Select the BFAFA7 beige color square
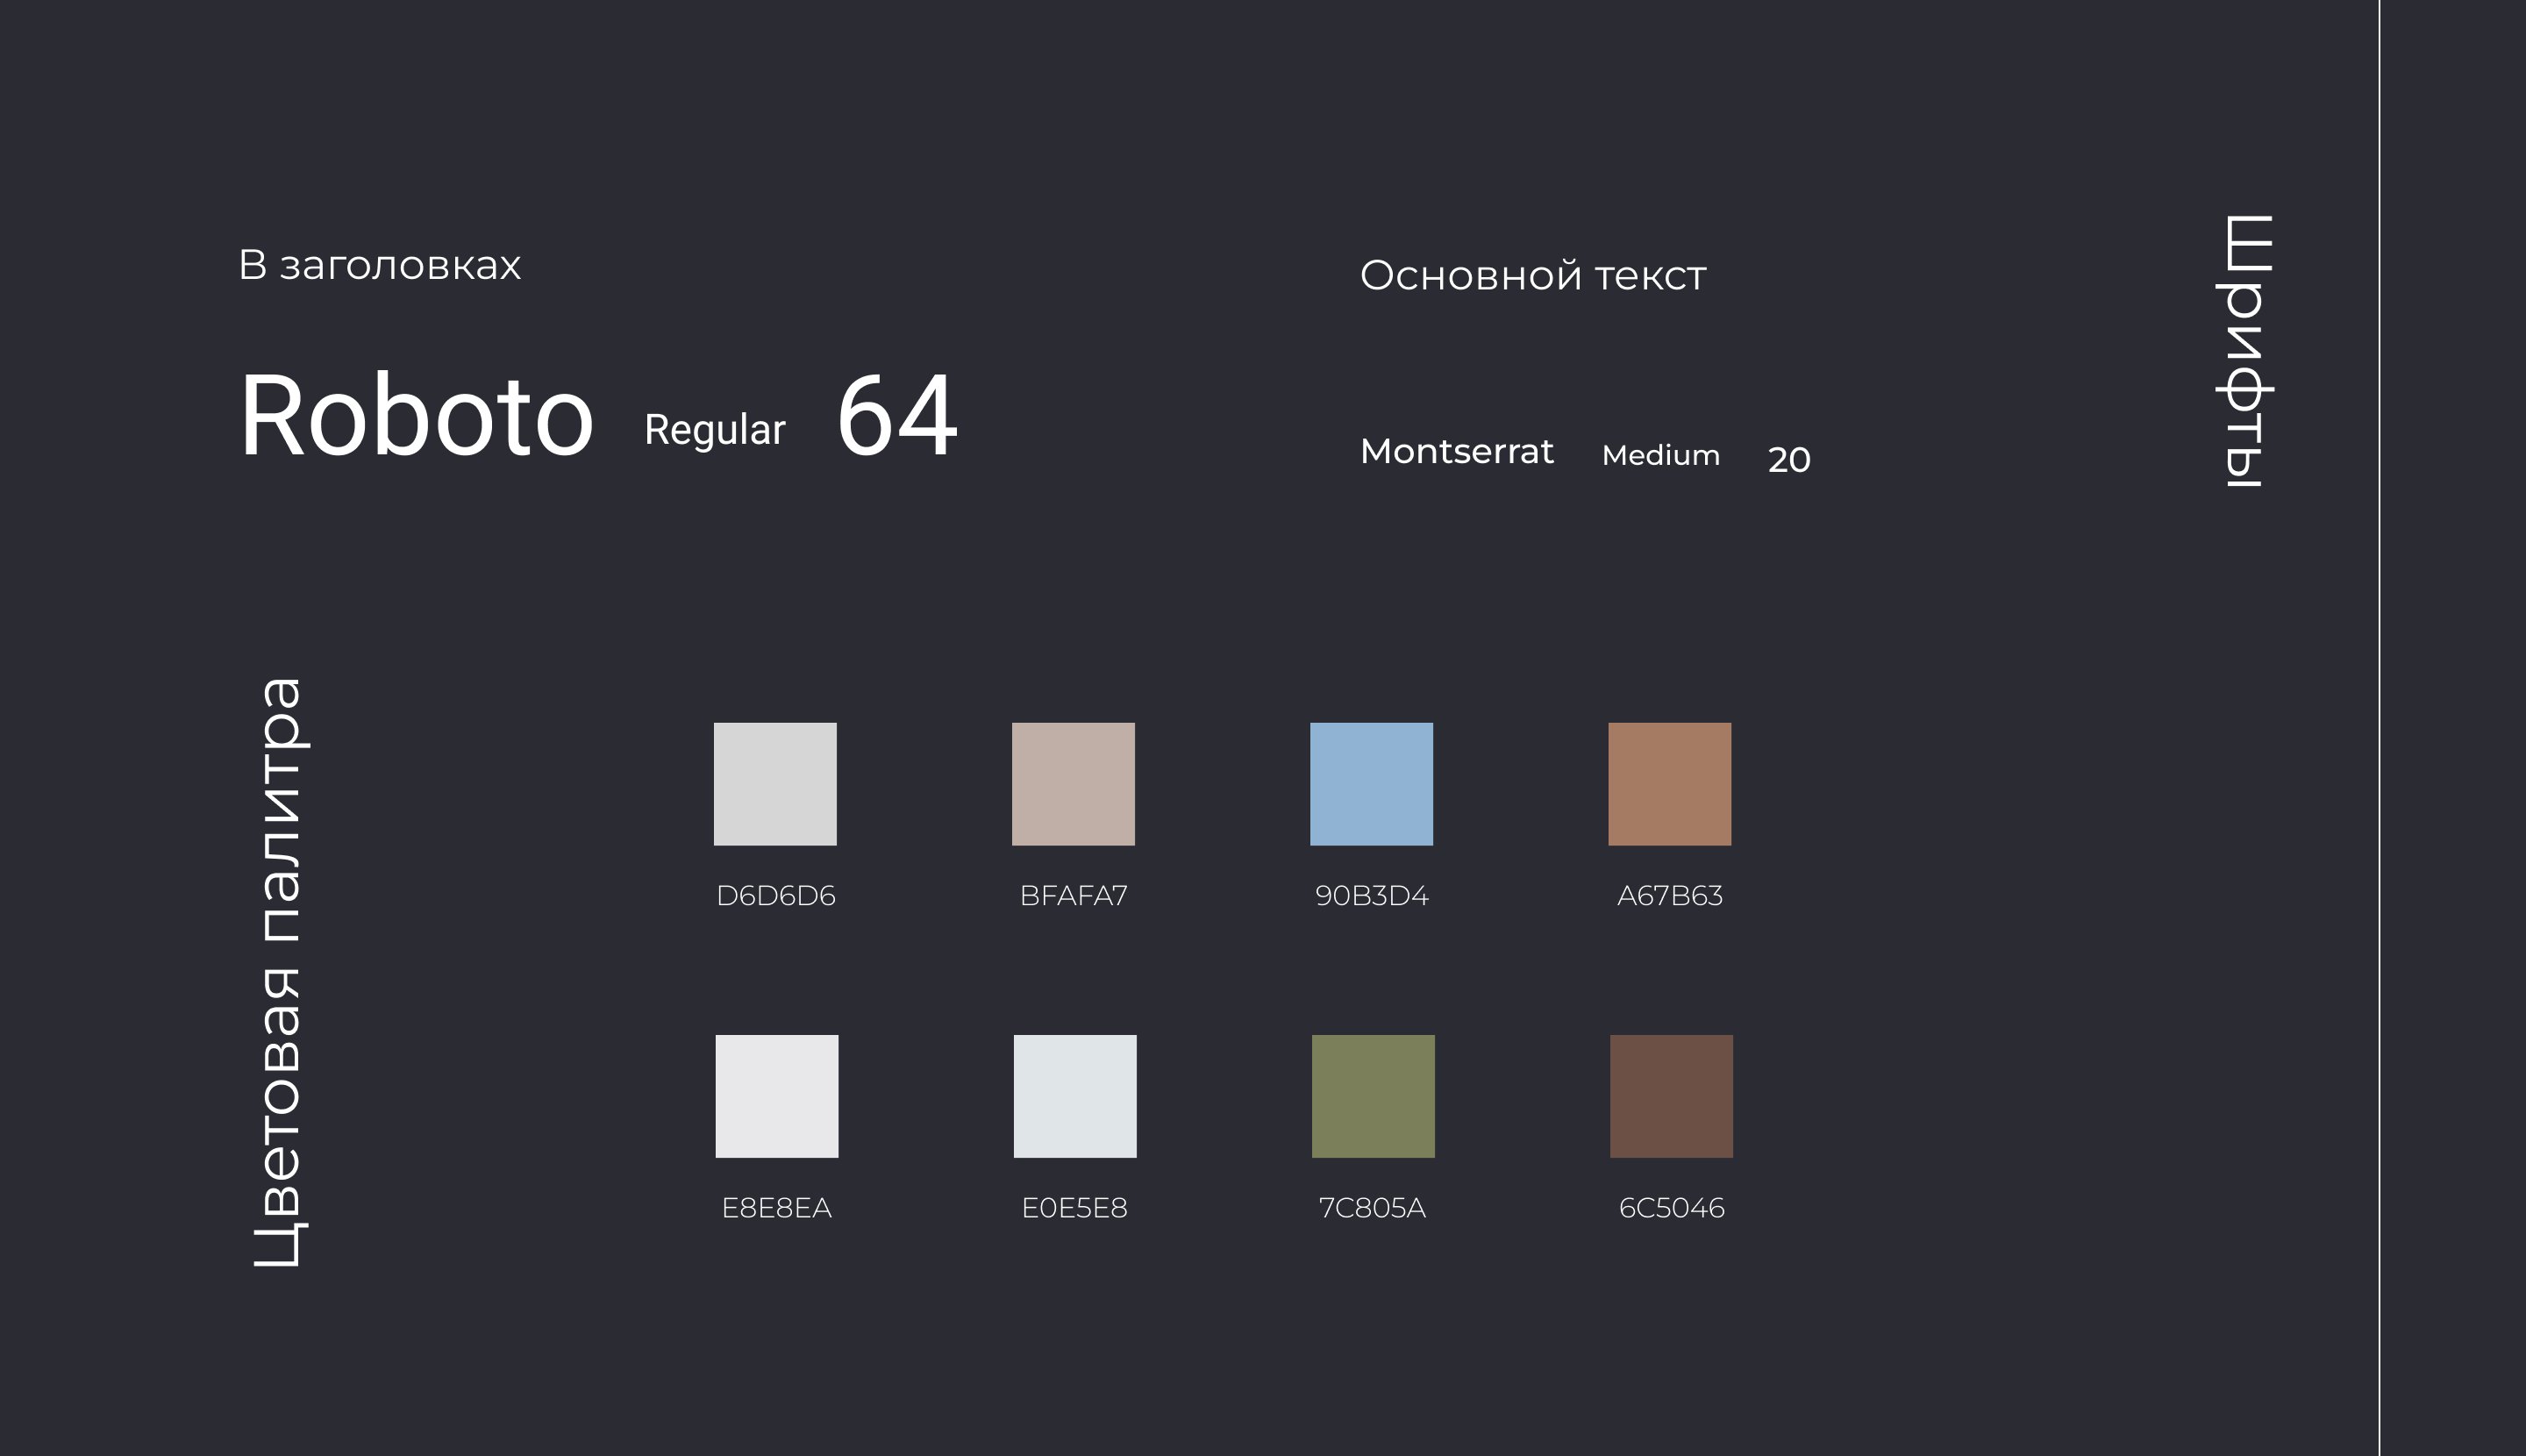Image resolution: width=2526 pixels, height=1456 pixels. pos(1073,784)
